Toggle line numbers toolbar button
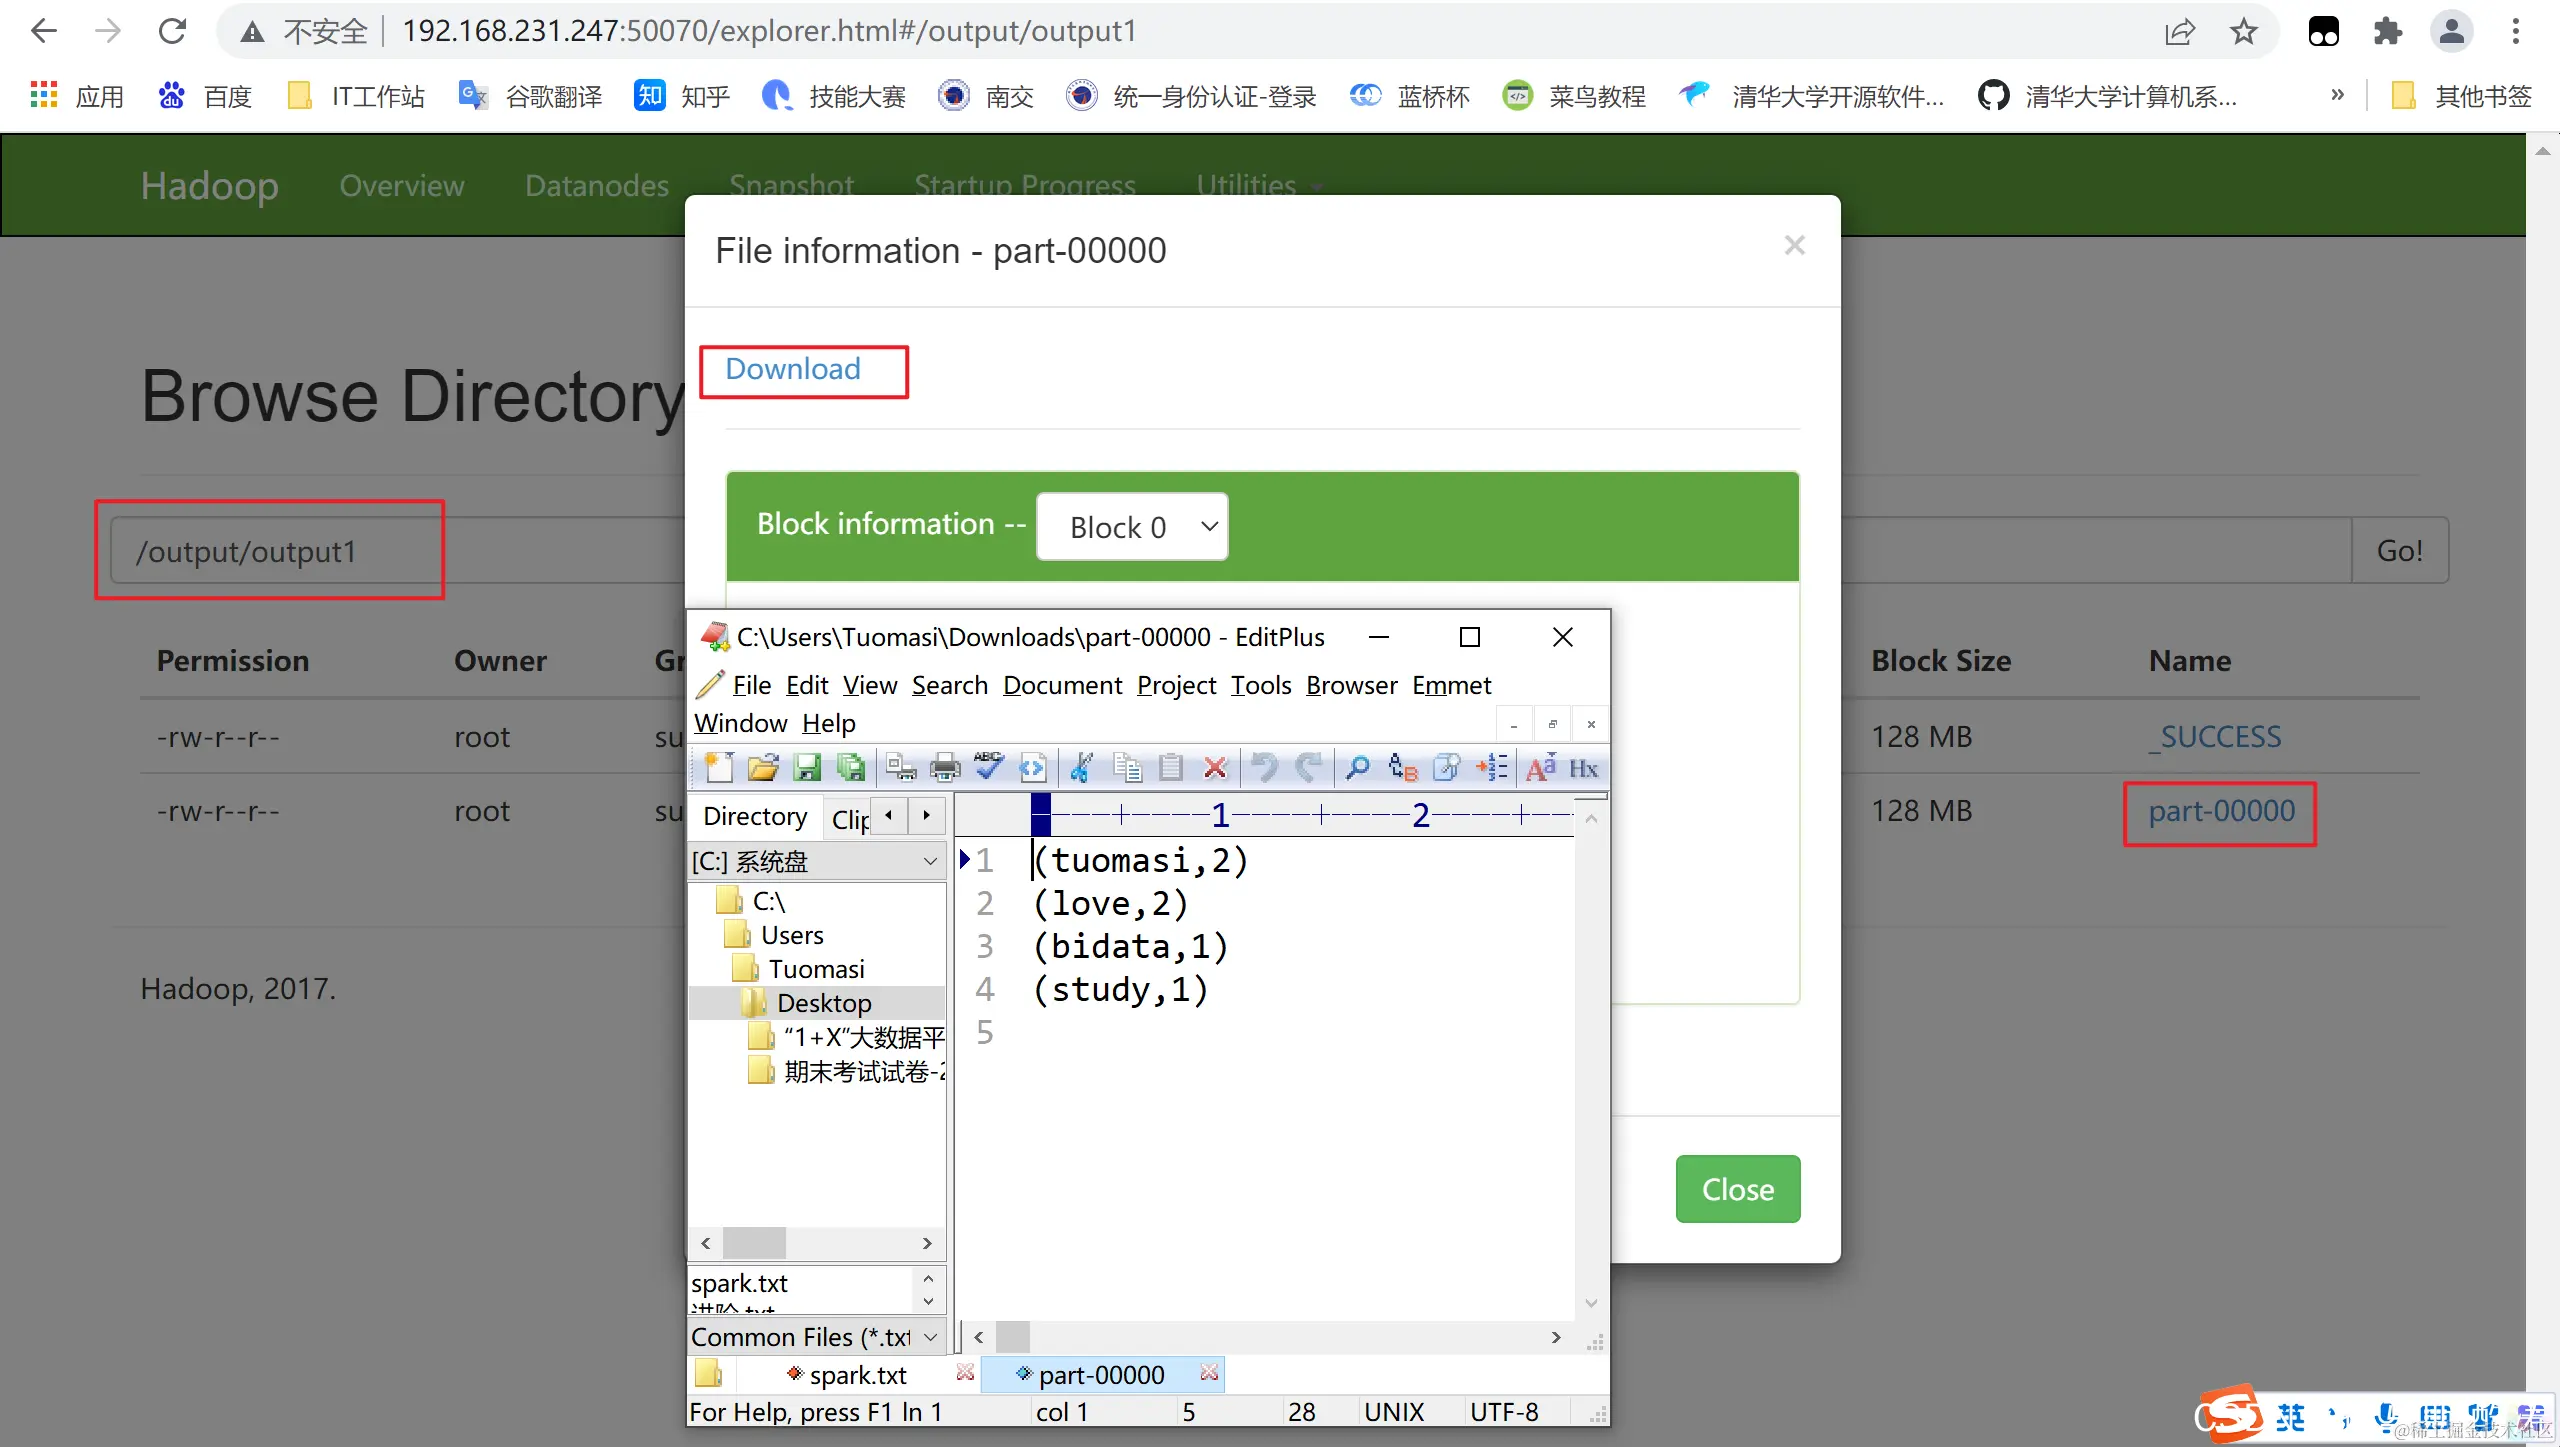This screenshot has width=2560, height=1447. pyautogui.click(x=1492, y=768)
